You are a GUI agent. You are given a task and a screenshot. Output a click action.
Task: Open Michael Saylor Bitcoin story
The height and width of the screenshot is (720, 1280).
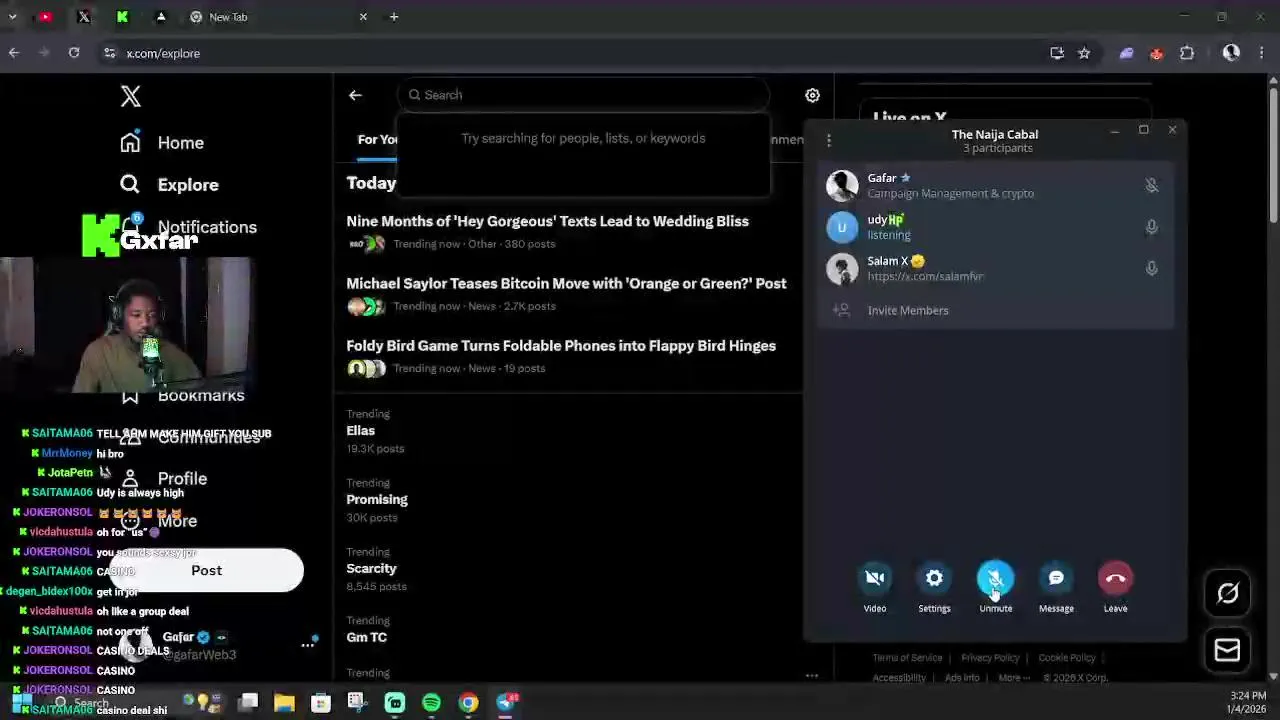pyautogui.click(x=566, y=283)
